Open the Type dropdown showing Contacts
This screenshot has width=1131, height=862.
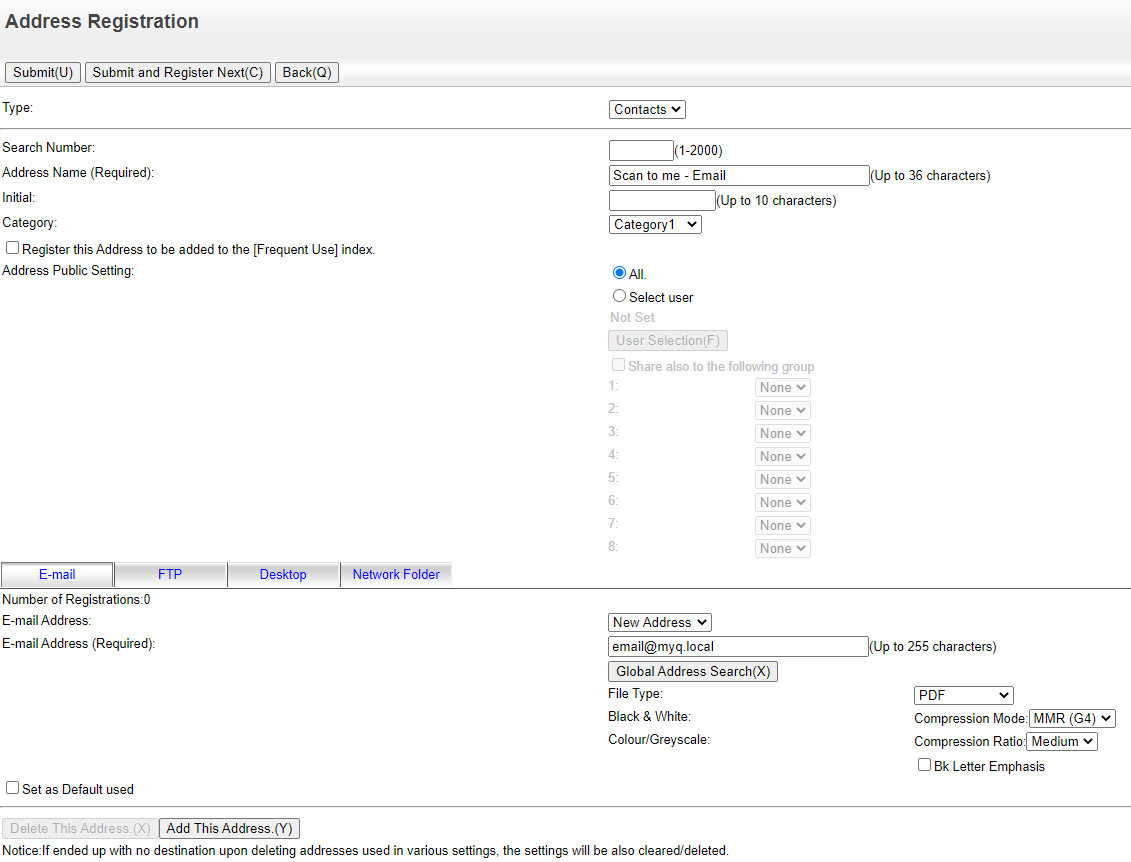pos(646,109)
